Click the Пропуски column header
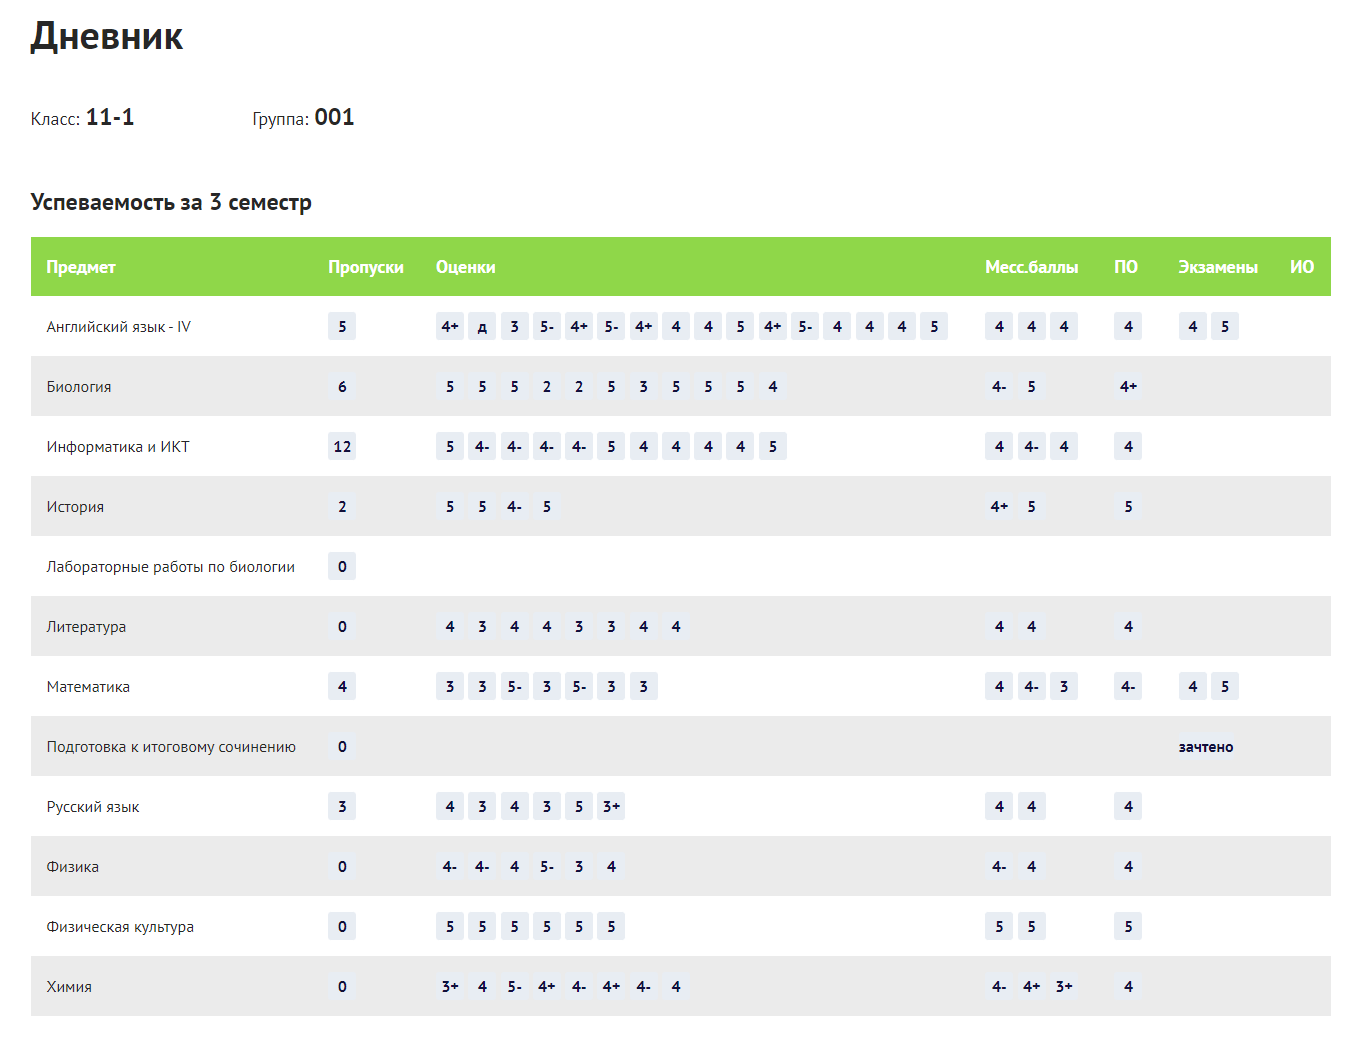 pyautogui.click(x=366, y=267)
